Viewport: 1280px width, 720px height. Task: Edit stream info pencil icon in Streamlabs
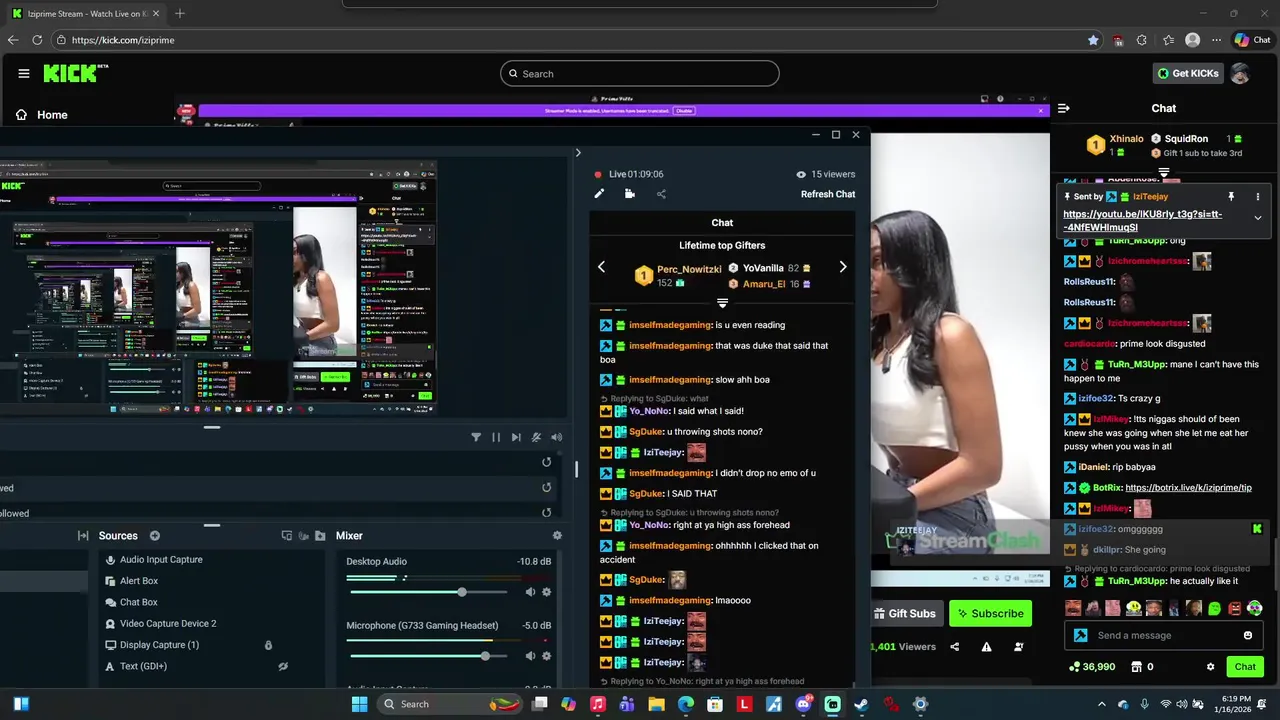pyautogui.click(x=599, y=194)
